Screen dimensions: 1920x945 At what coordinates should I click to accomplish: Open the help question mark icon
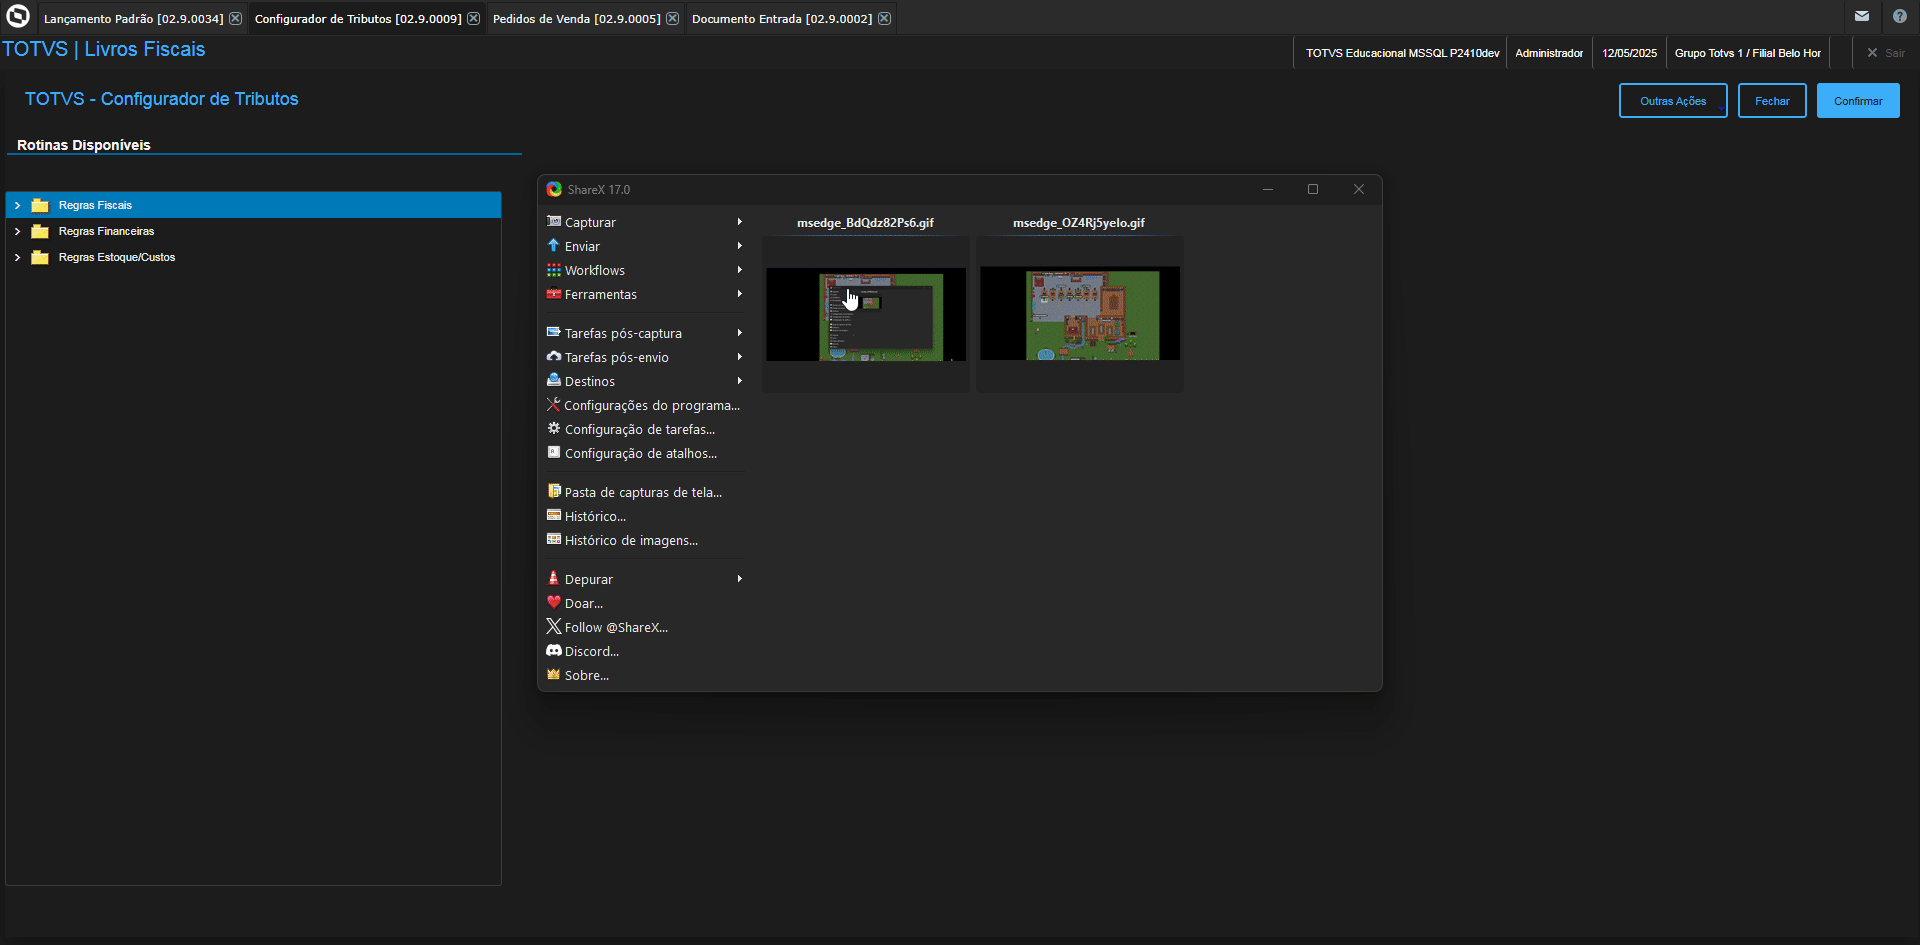[1900, 16]
